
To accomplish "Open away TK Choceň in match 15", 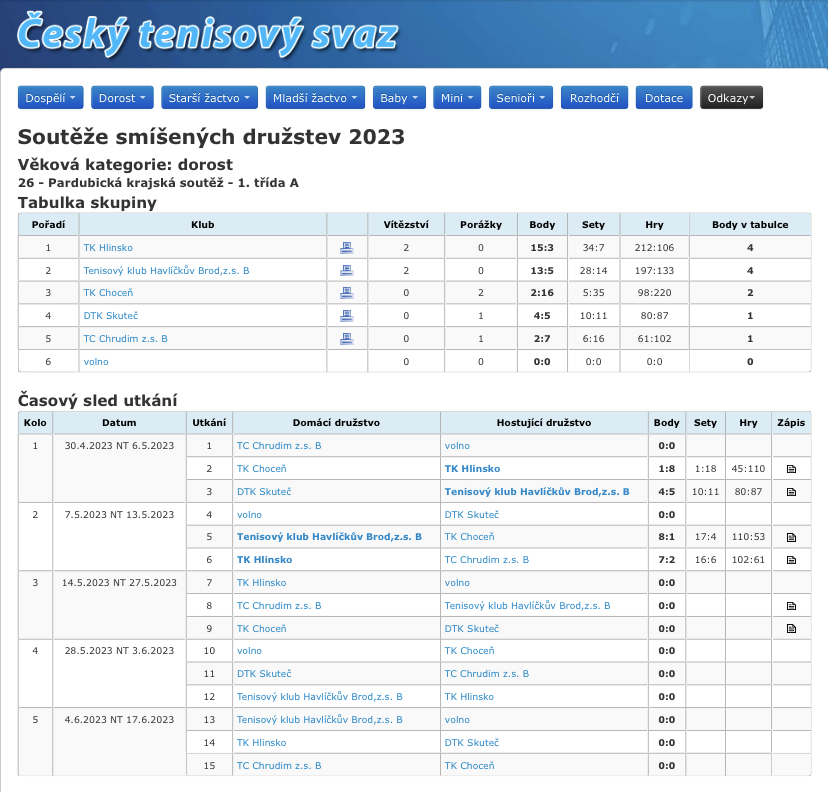I will tap(469, 766).
